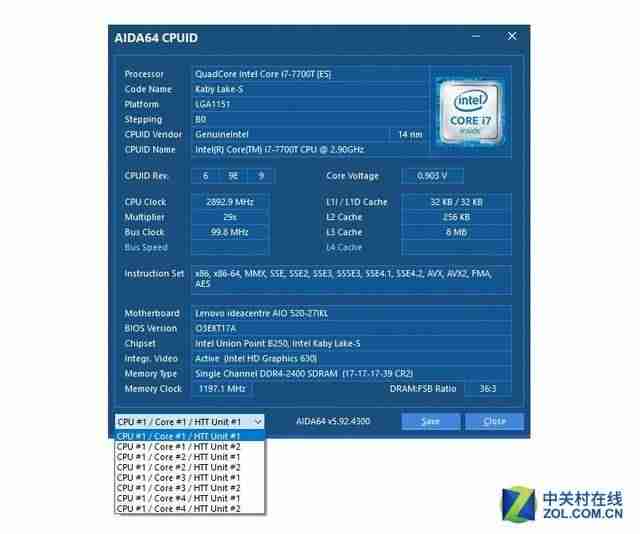Click the Motherboard value Lenovo ideacentre AIO
Image resolution: width=640 pixels, height=534 pixels.
click(x=261, y=314)
